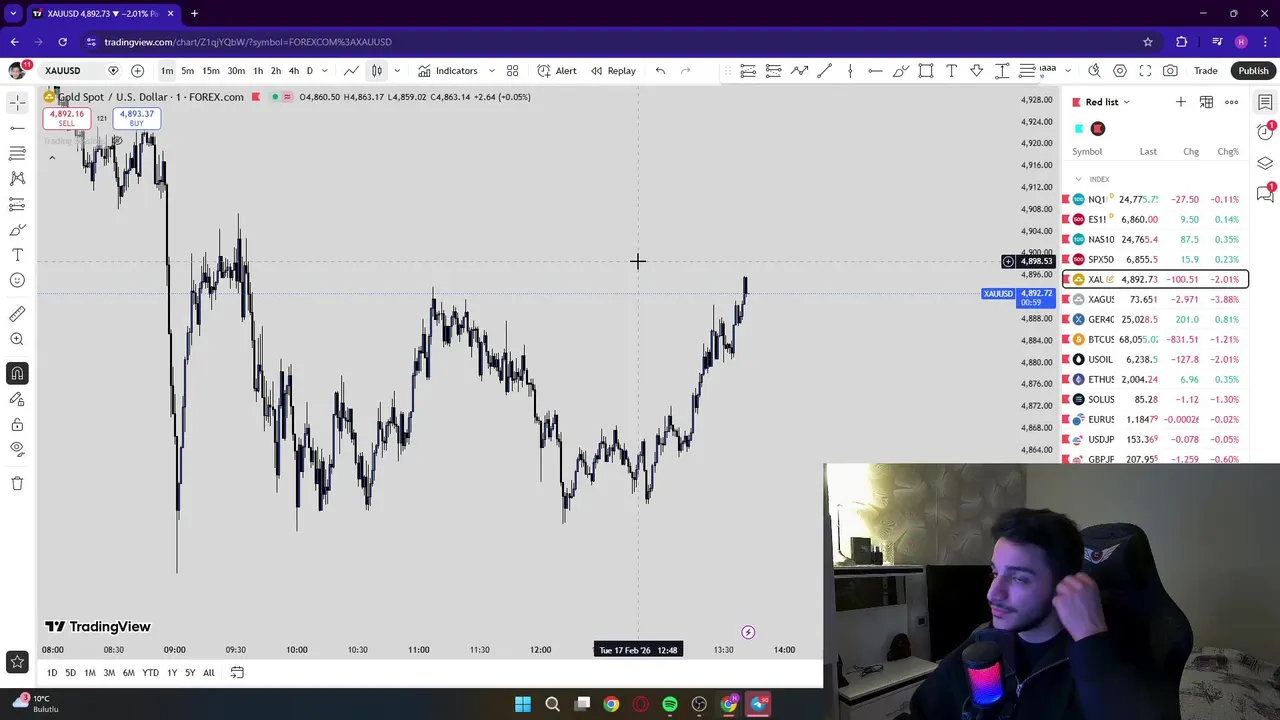Open watchlist advanced view table icon

coord(1206,102)
